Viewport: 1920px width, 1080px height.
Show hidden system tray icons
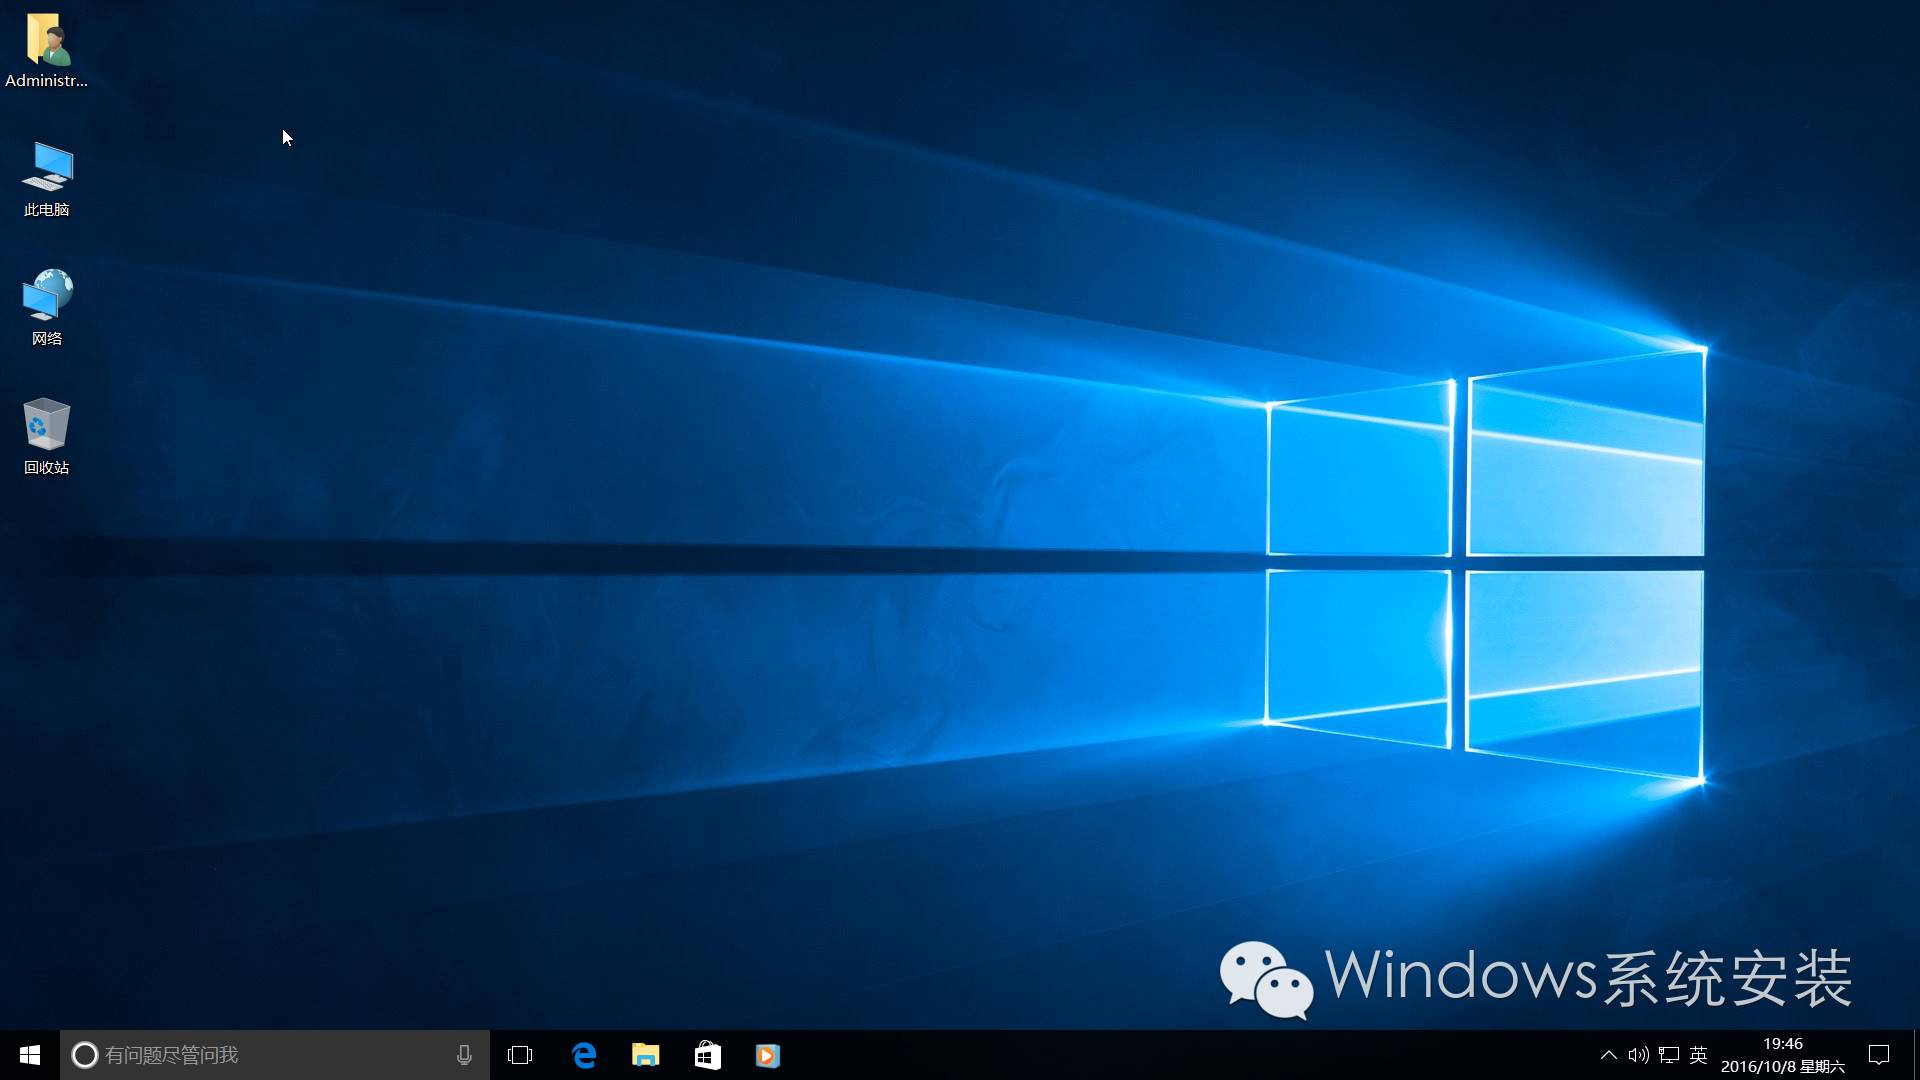coord(1608,1055)
